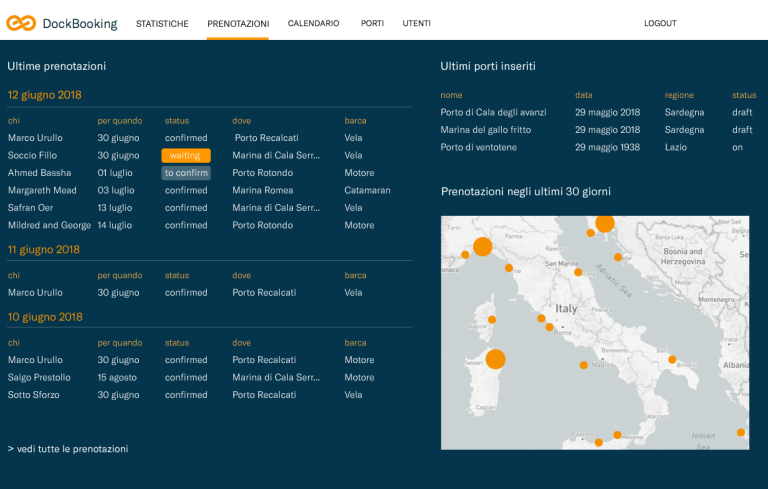Open the Utenti page
This screenshot has width=768, height=489.
(417, 23)
